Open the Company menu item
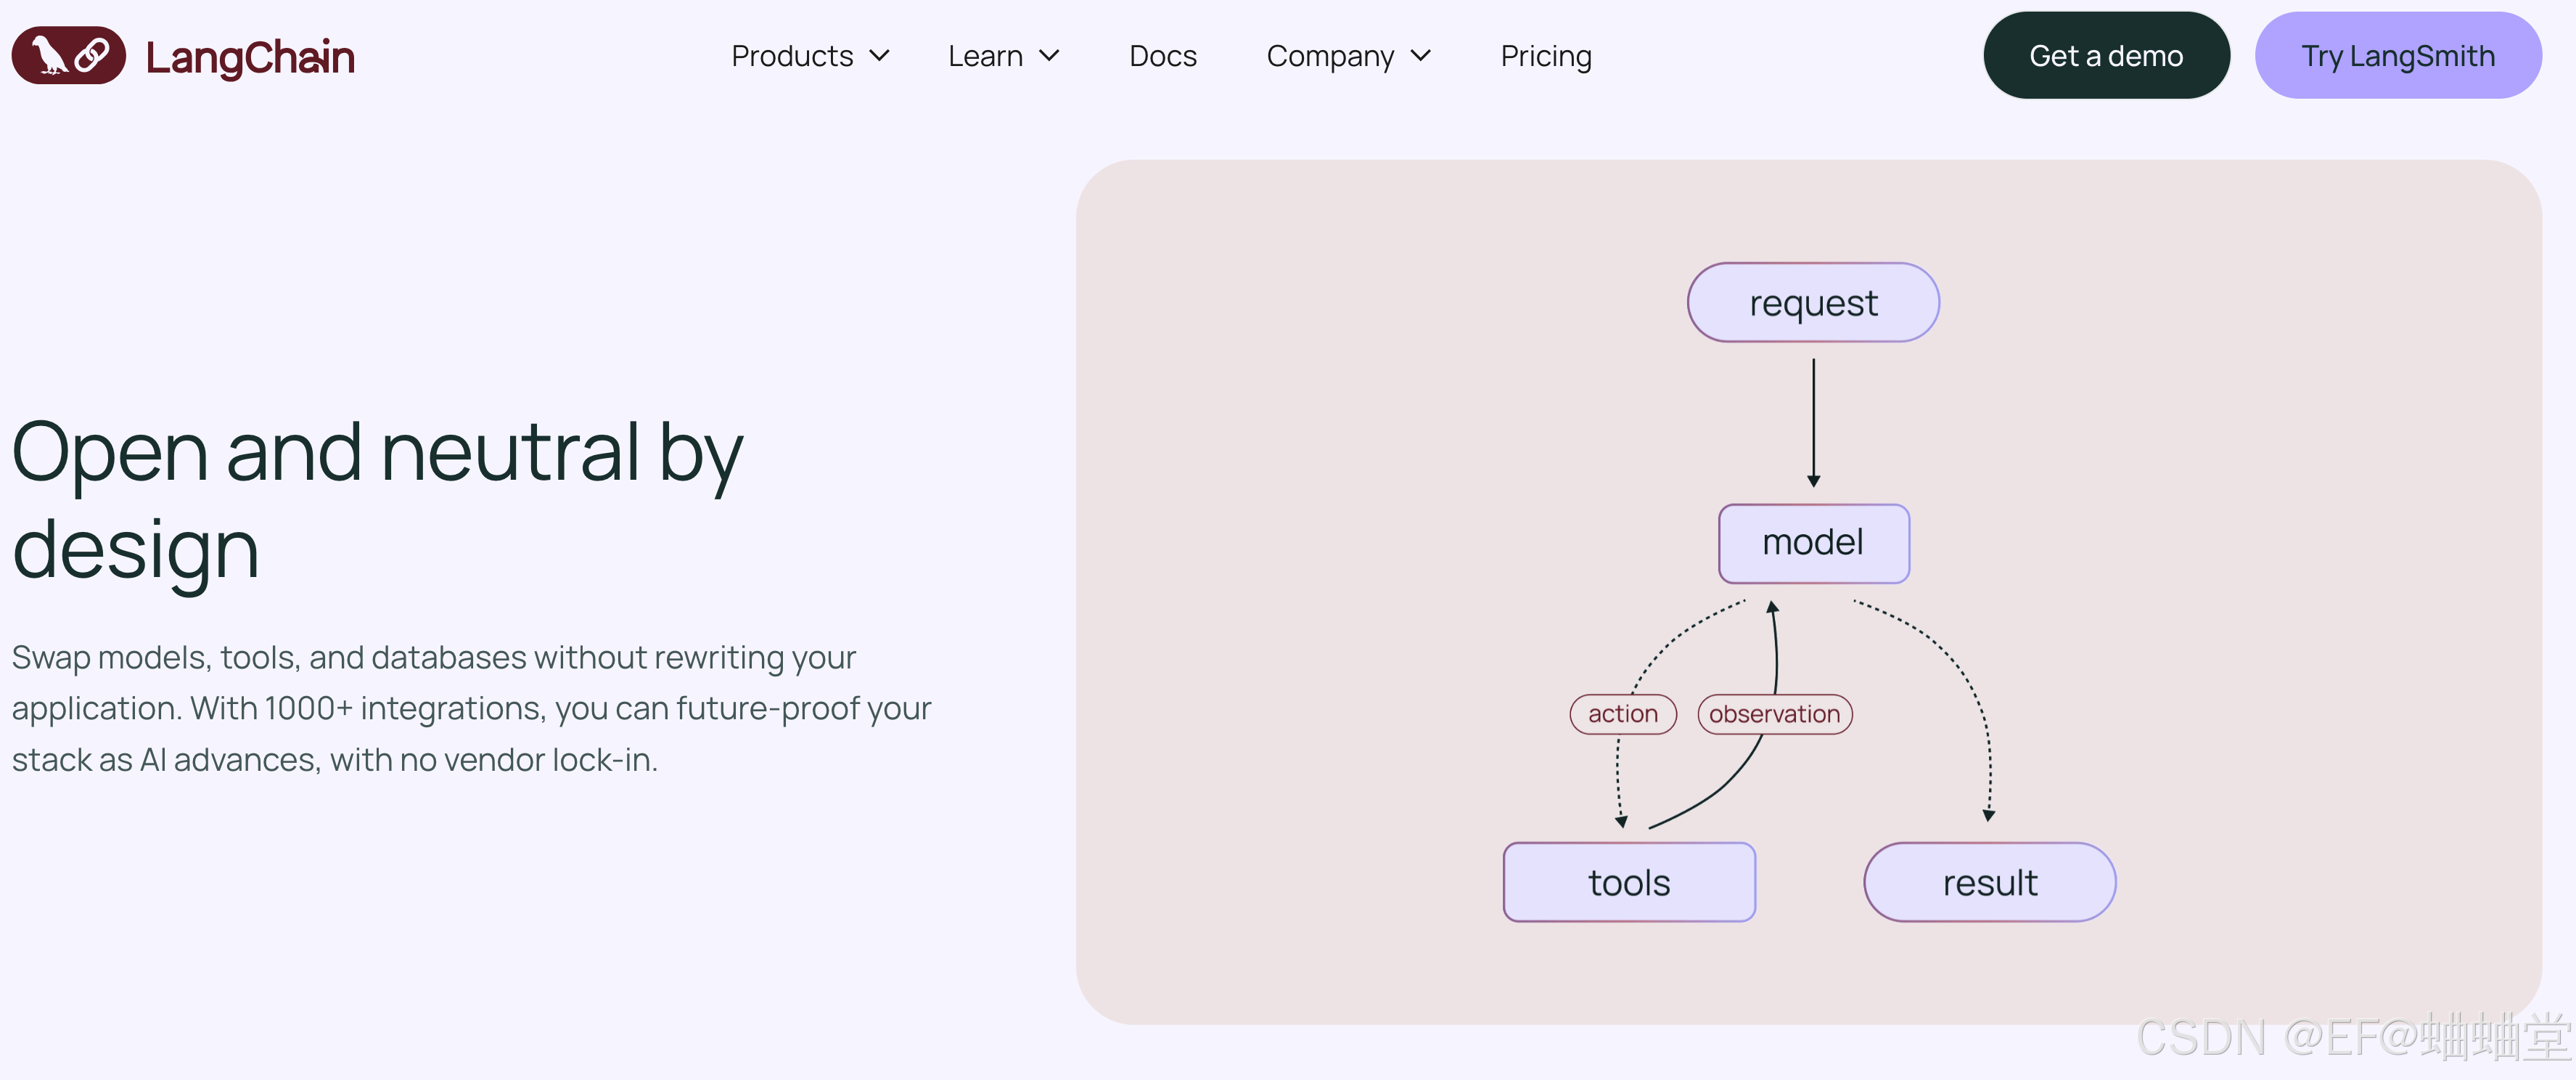The image size is (2576, 1080). [1329, 56]
